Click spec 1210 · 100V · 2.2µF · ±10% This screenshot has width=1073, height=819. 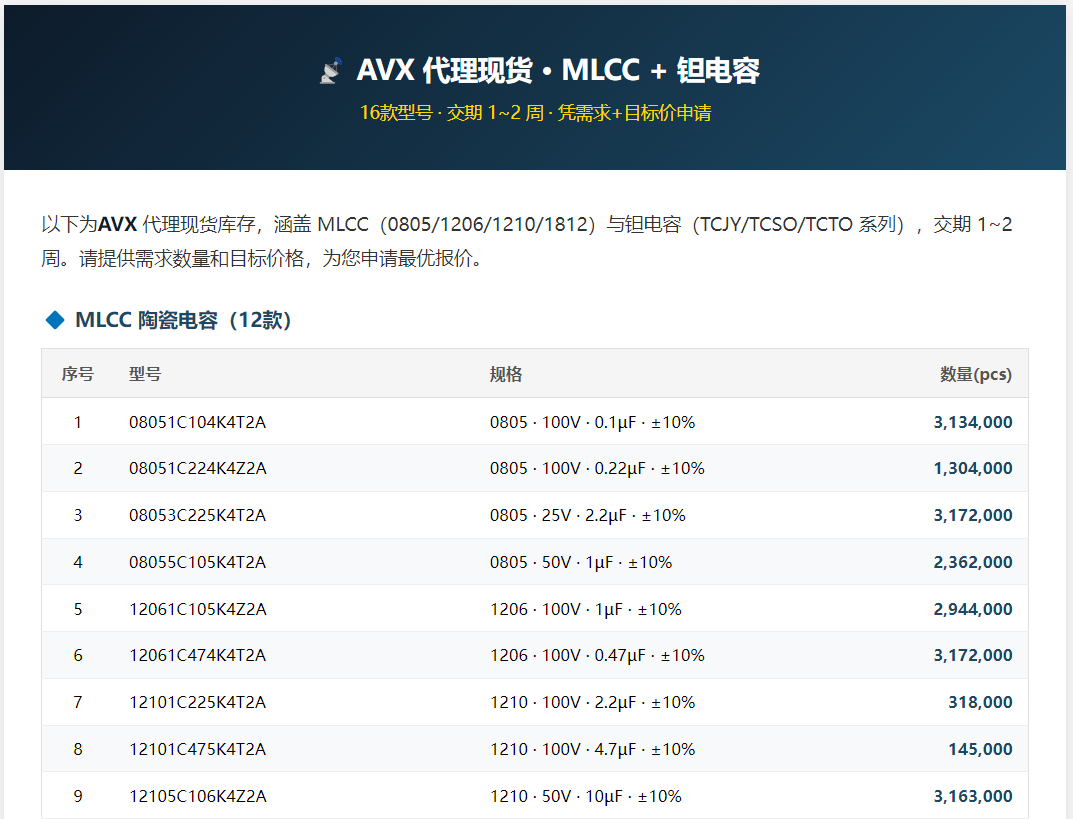[593, 702]
